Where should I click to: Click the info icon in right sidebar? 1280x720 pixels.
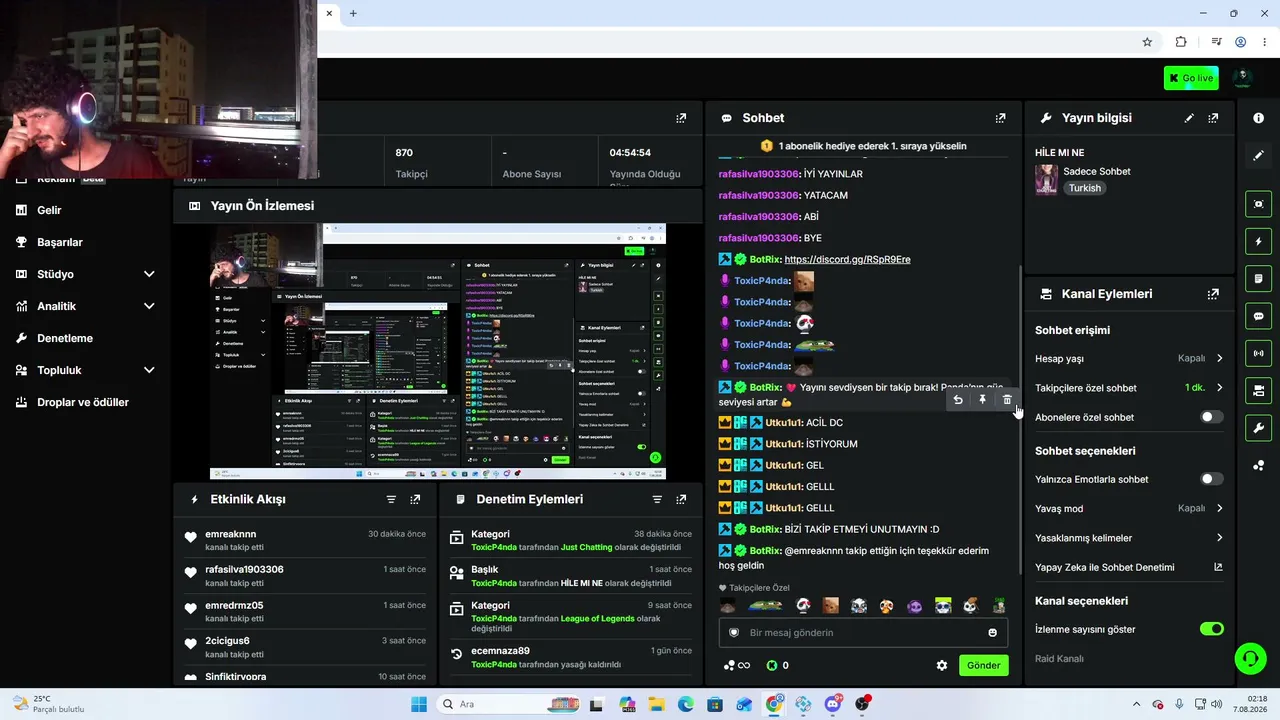pyautogui.click(x=1258, y=118)
